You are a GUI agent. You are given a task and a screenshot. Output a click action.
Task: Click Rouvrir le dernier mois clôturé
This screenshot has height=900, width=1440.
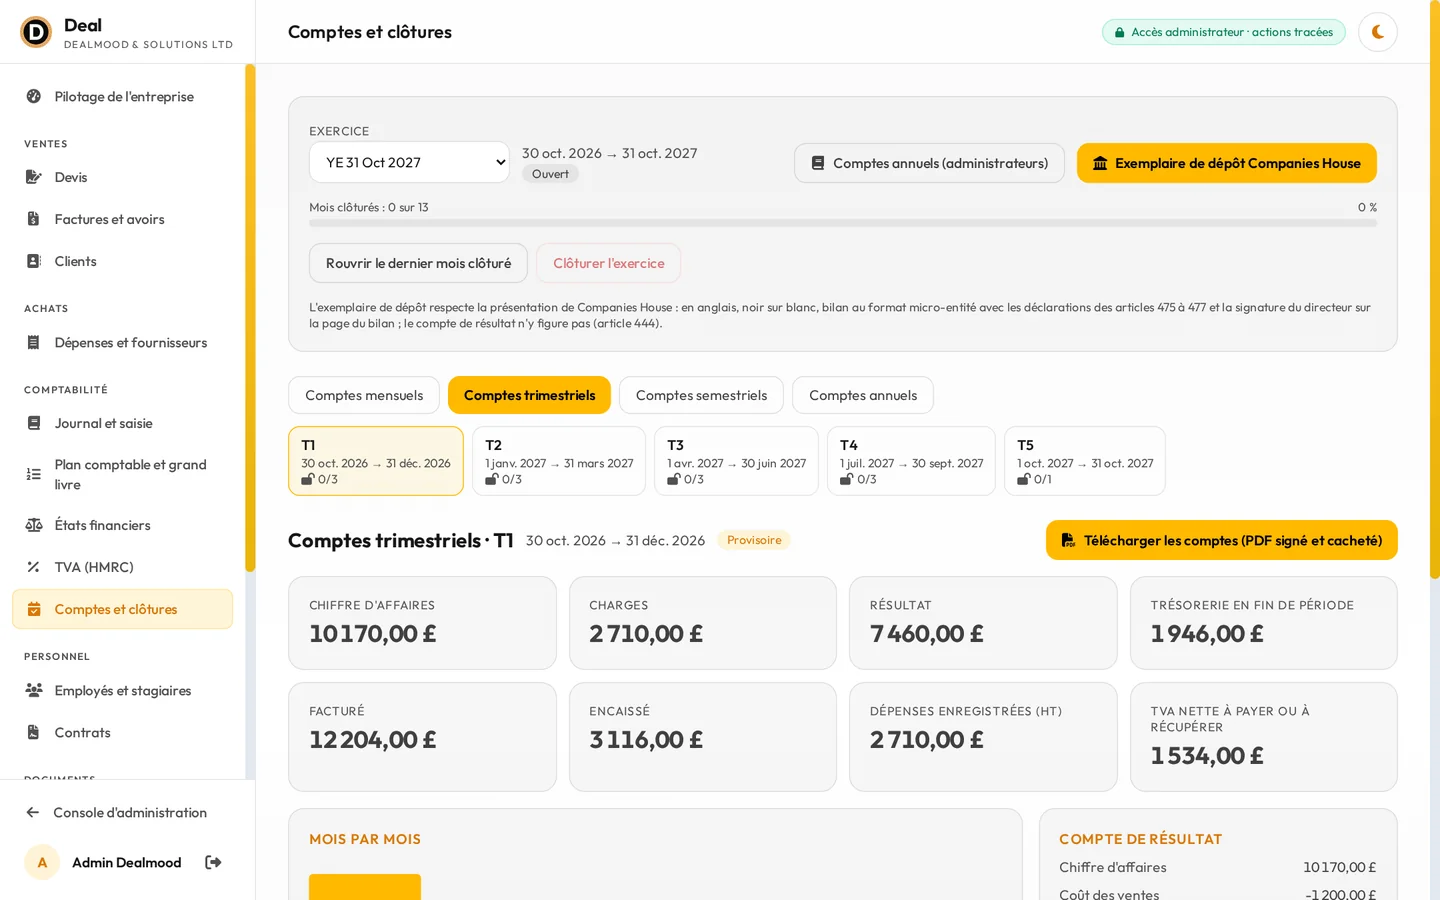(x=418, y=263)
